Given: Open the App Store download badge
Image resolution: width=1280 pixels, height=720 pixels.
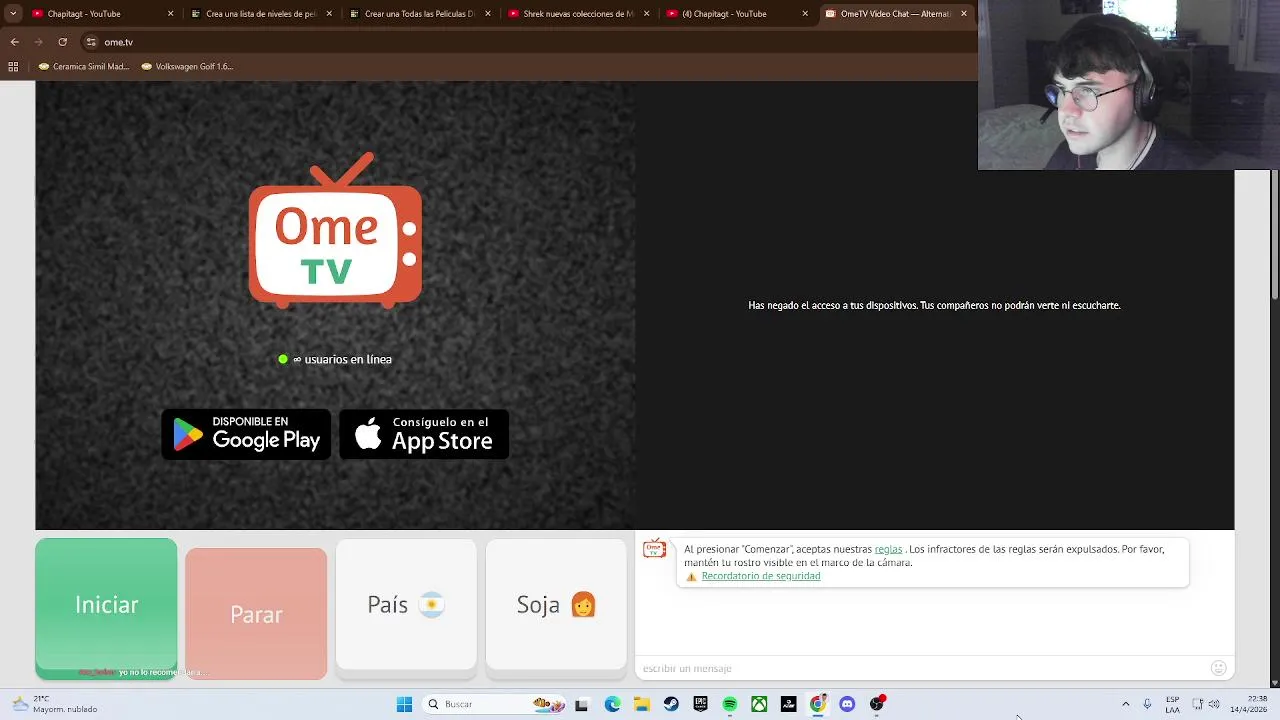Looking at the screenshot, I should point(424,434).
